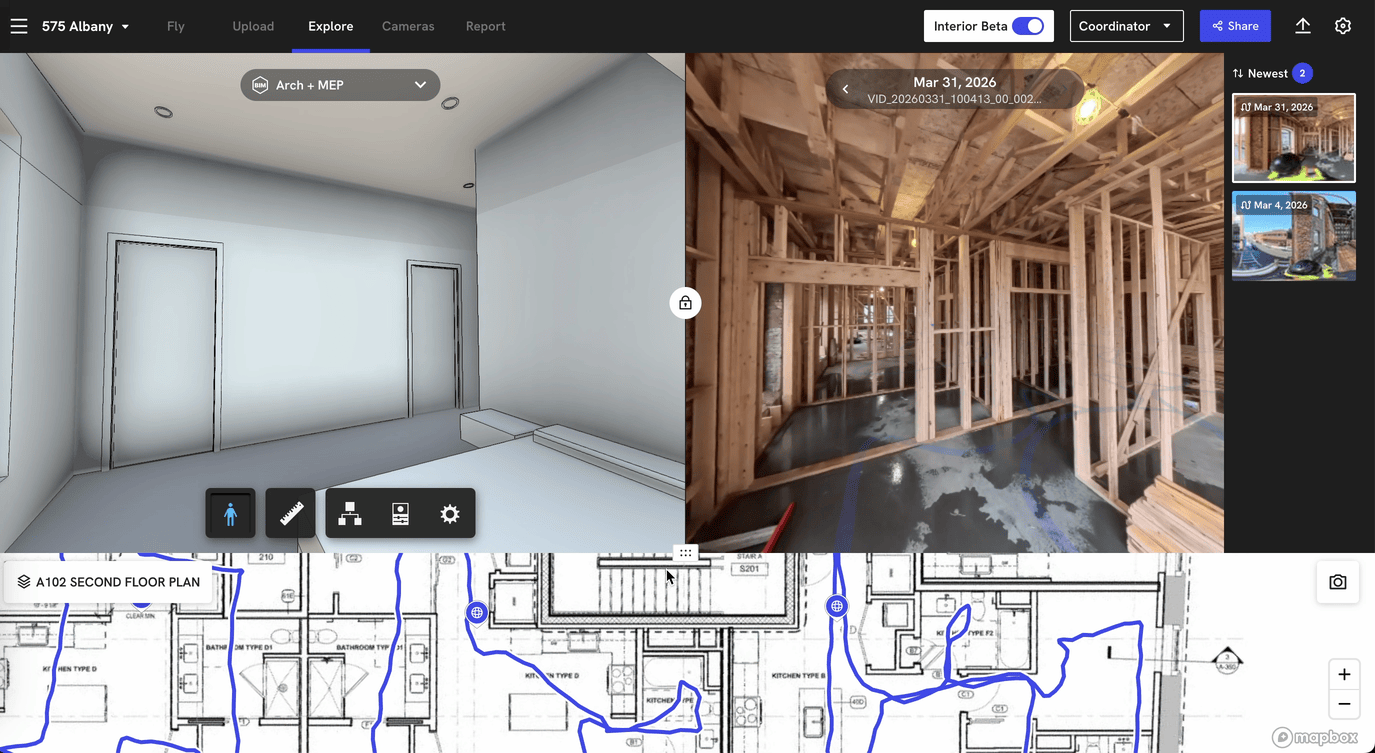Select the ruler measure tool
Image resolution: width=1375 pixels, height=753 pixels.
291,514
